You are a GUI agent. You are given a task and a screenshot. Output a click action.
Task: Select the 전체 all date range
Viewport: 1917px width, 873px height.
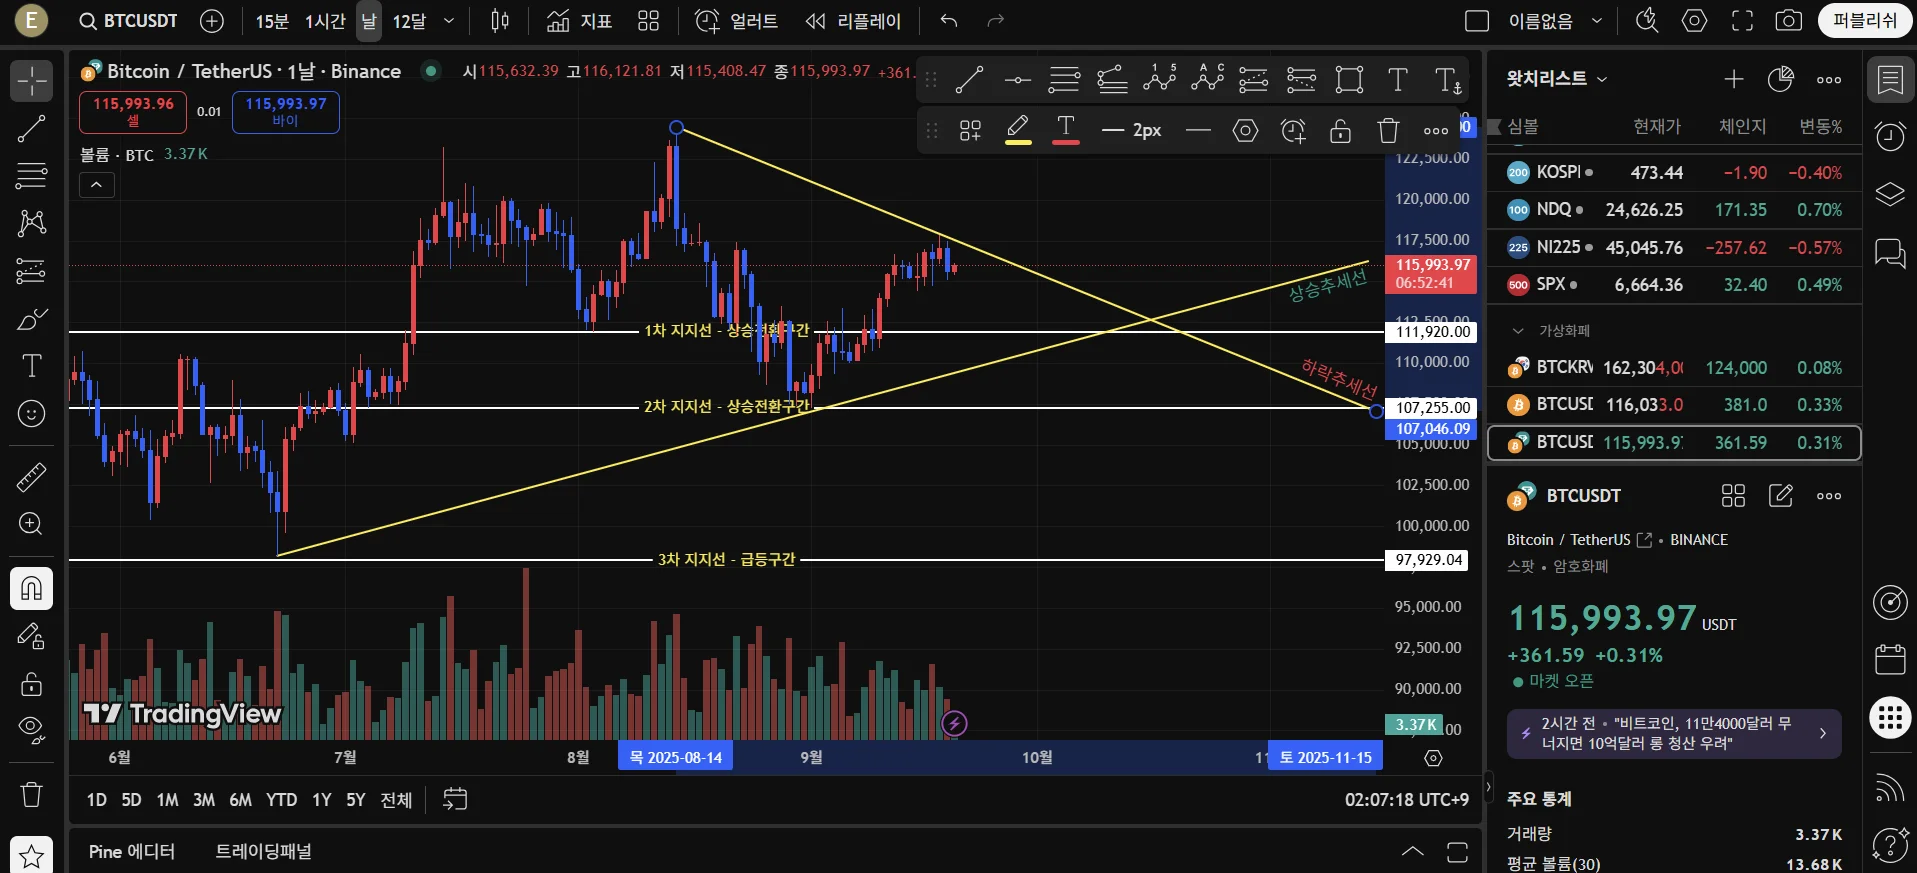[x=396, y=800]
